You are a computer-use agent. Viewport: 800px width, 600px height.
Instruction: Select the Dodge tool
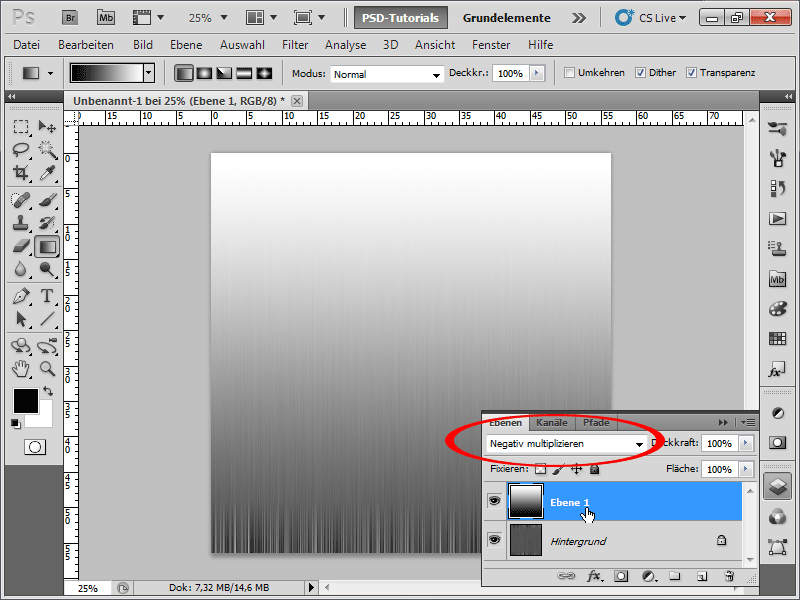click(x=47, y=269)
